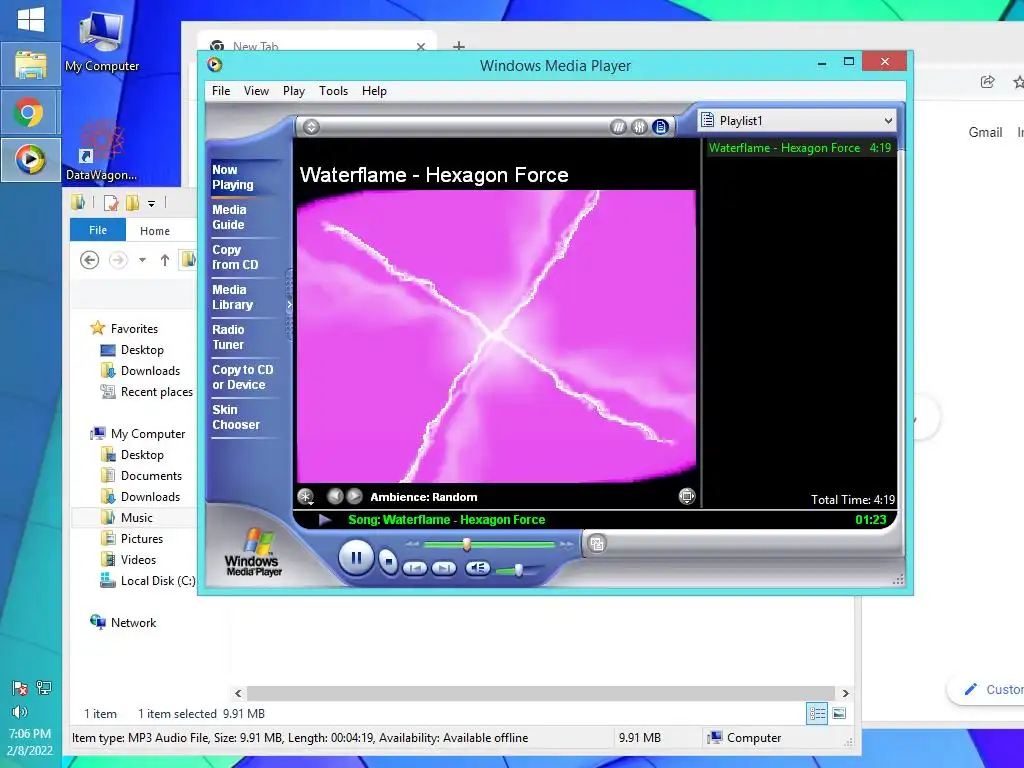Click the network tray icon

44,688
